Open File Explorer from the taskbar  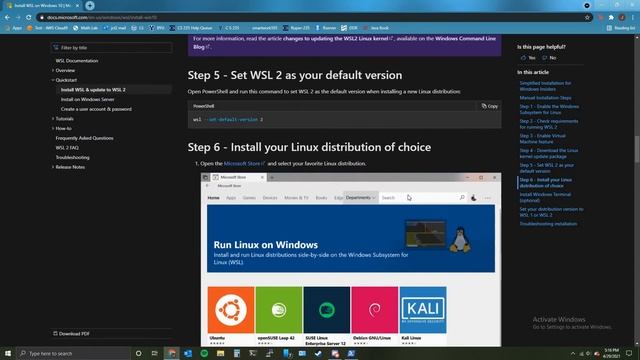[220, 353]
